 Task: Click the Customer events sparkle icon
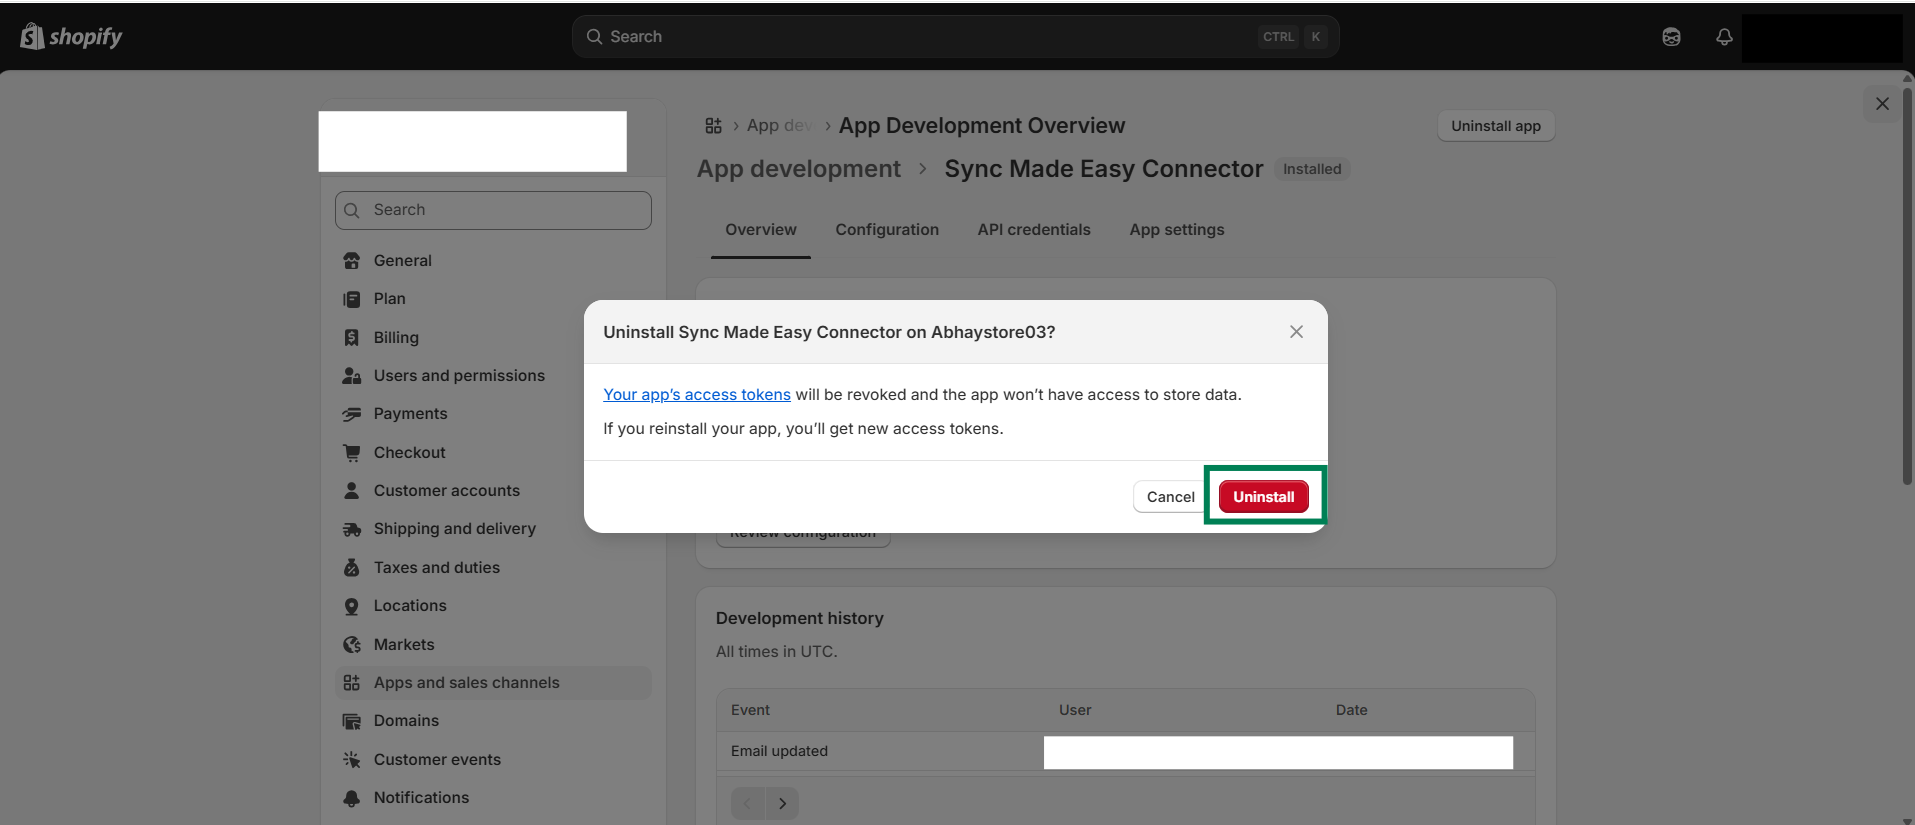[352, 760]
